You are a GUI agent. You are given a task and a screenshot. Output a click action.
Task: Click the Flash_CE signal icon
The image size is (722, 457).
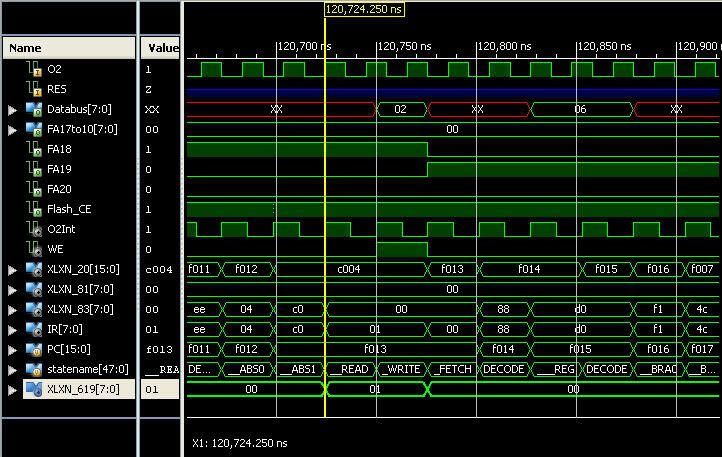point(31,210)
